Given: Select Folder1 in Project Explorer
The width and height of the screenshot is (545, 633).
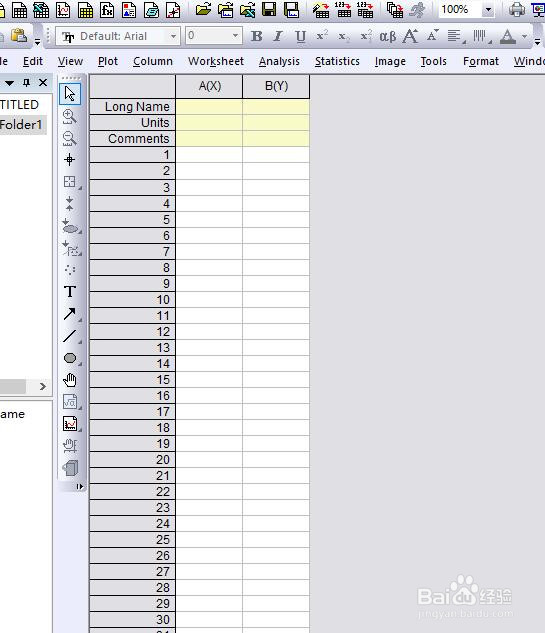Looking at the screenshot, I should (21, 125).
